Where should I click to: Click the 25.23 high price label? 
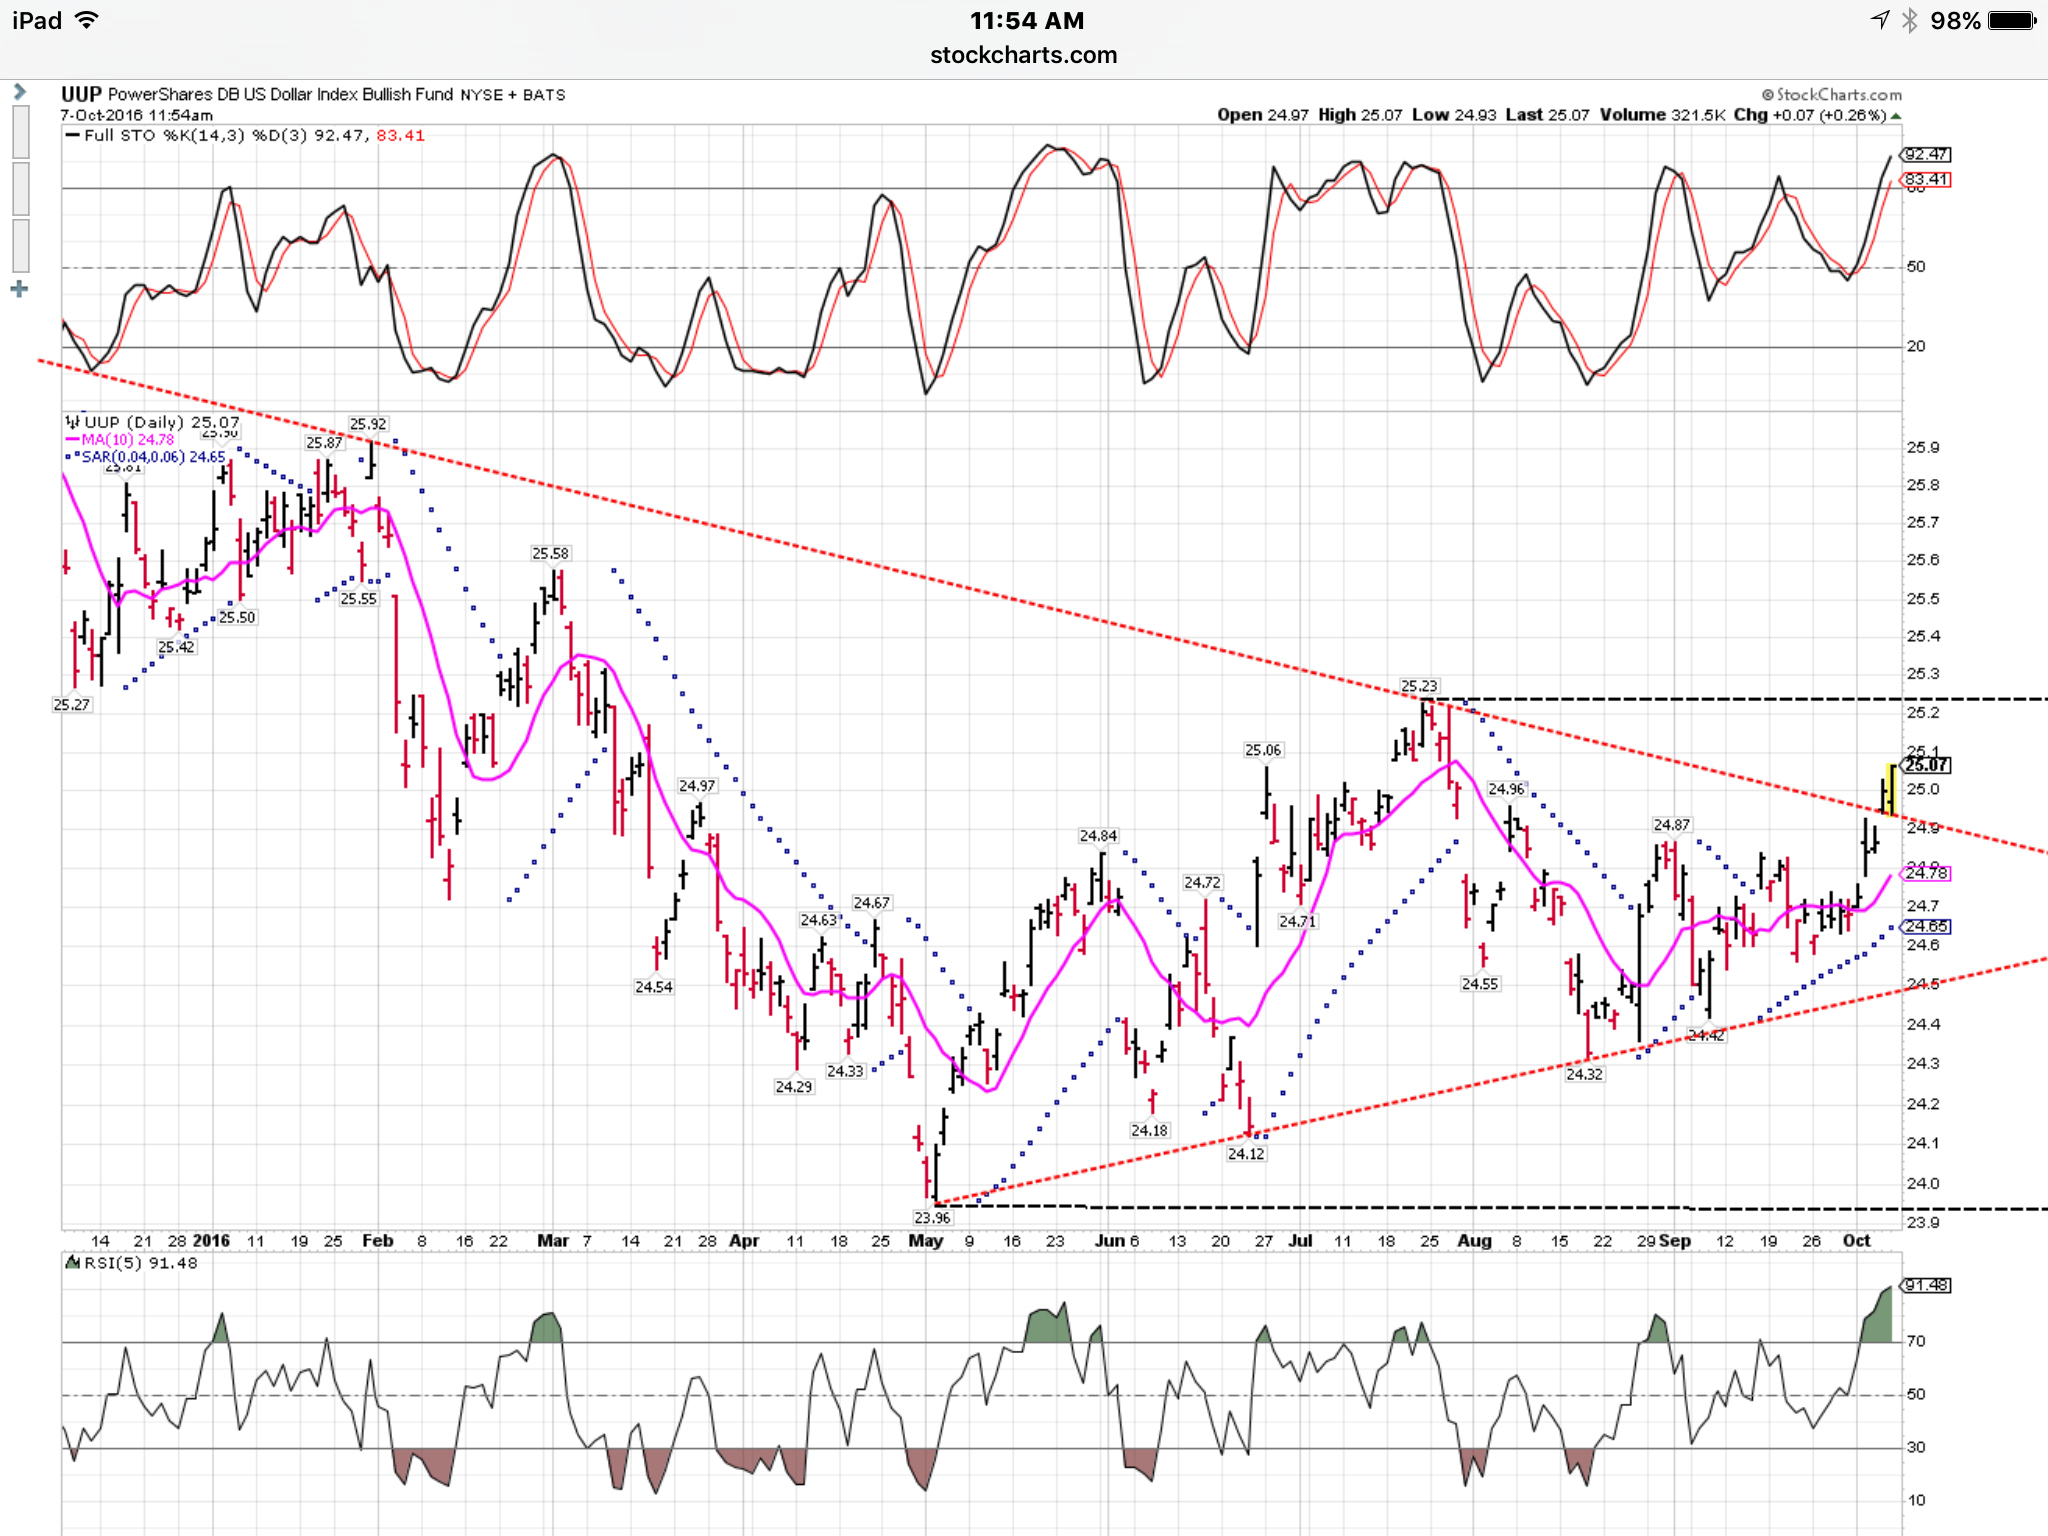[x=1418, y=686]
